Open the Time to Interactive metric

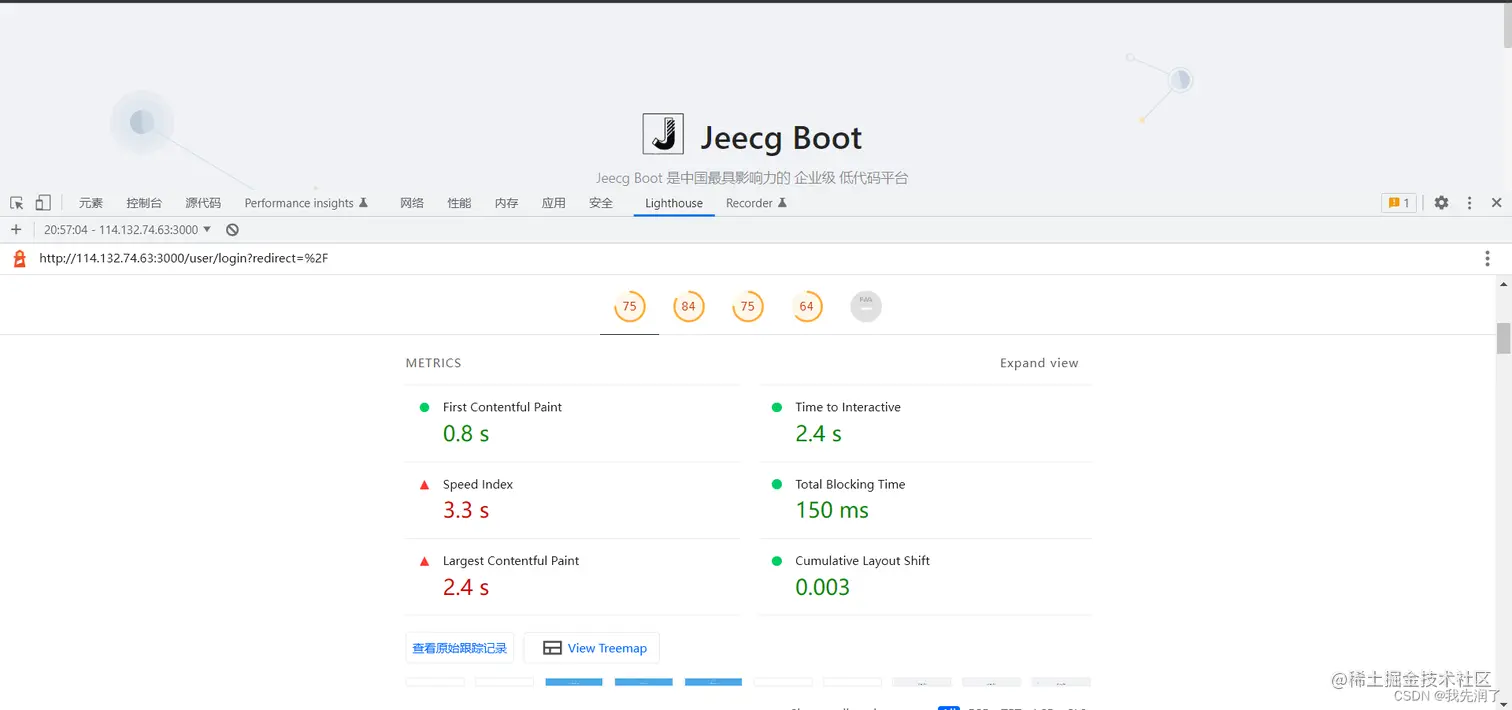847,407
